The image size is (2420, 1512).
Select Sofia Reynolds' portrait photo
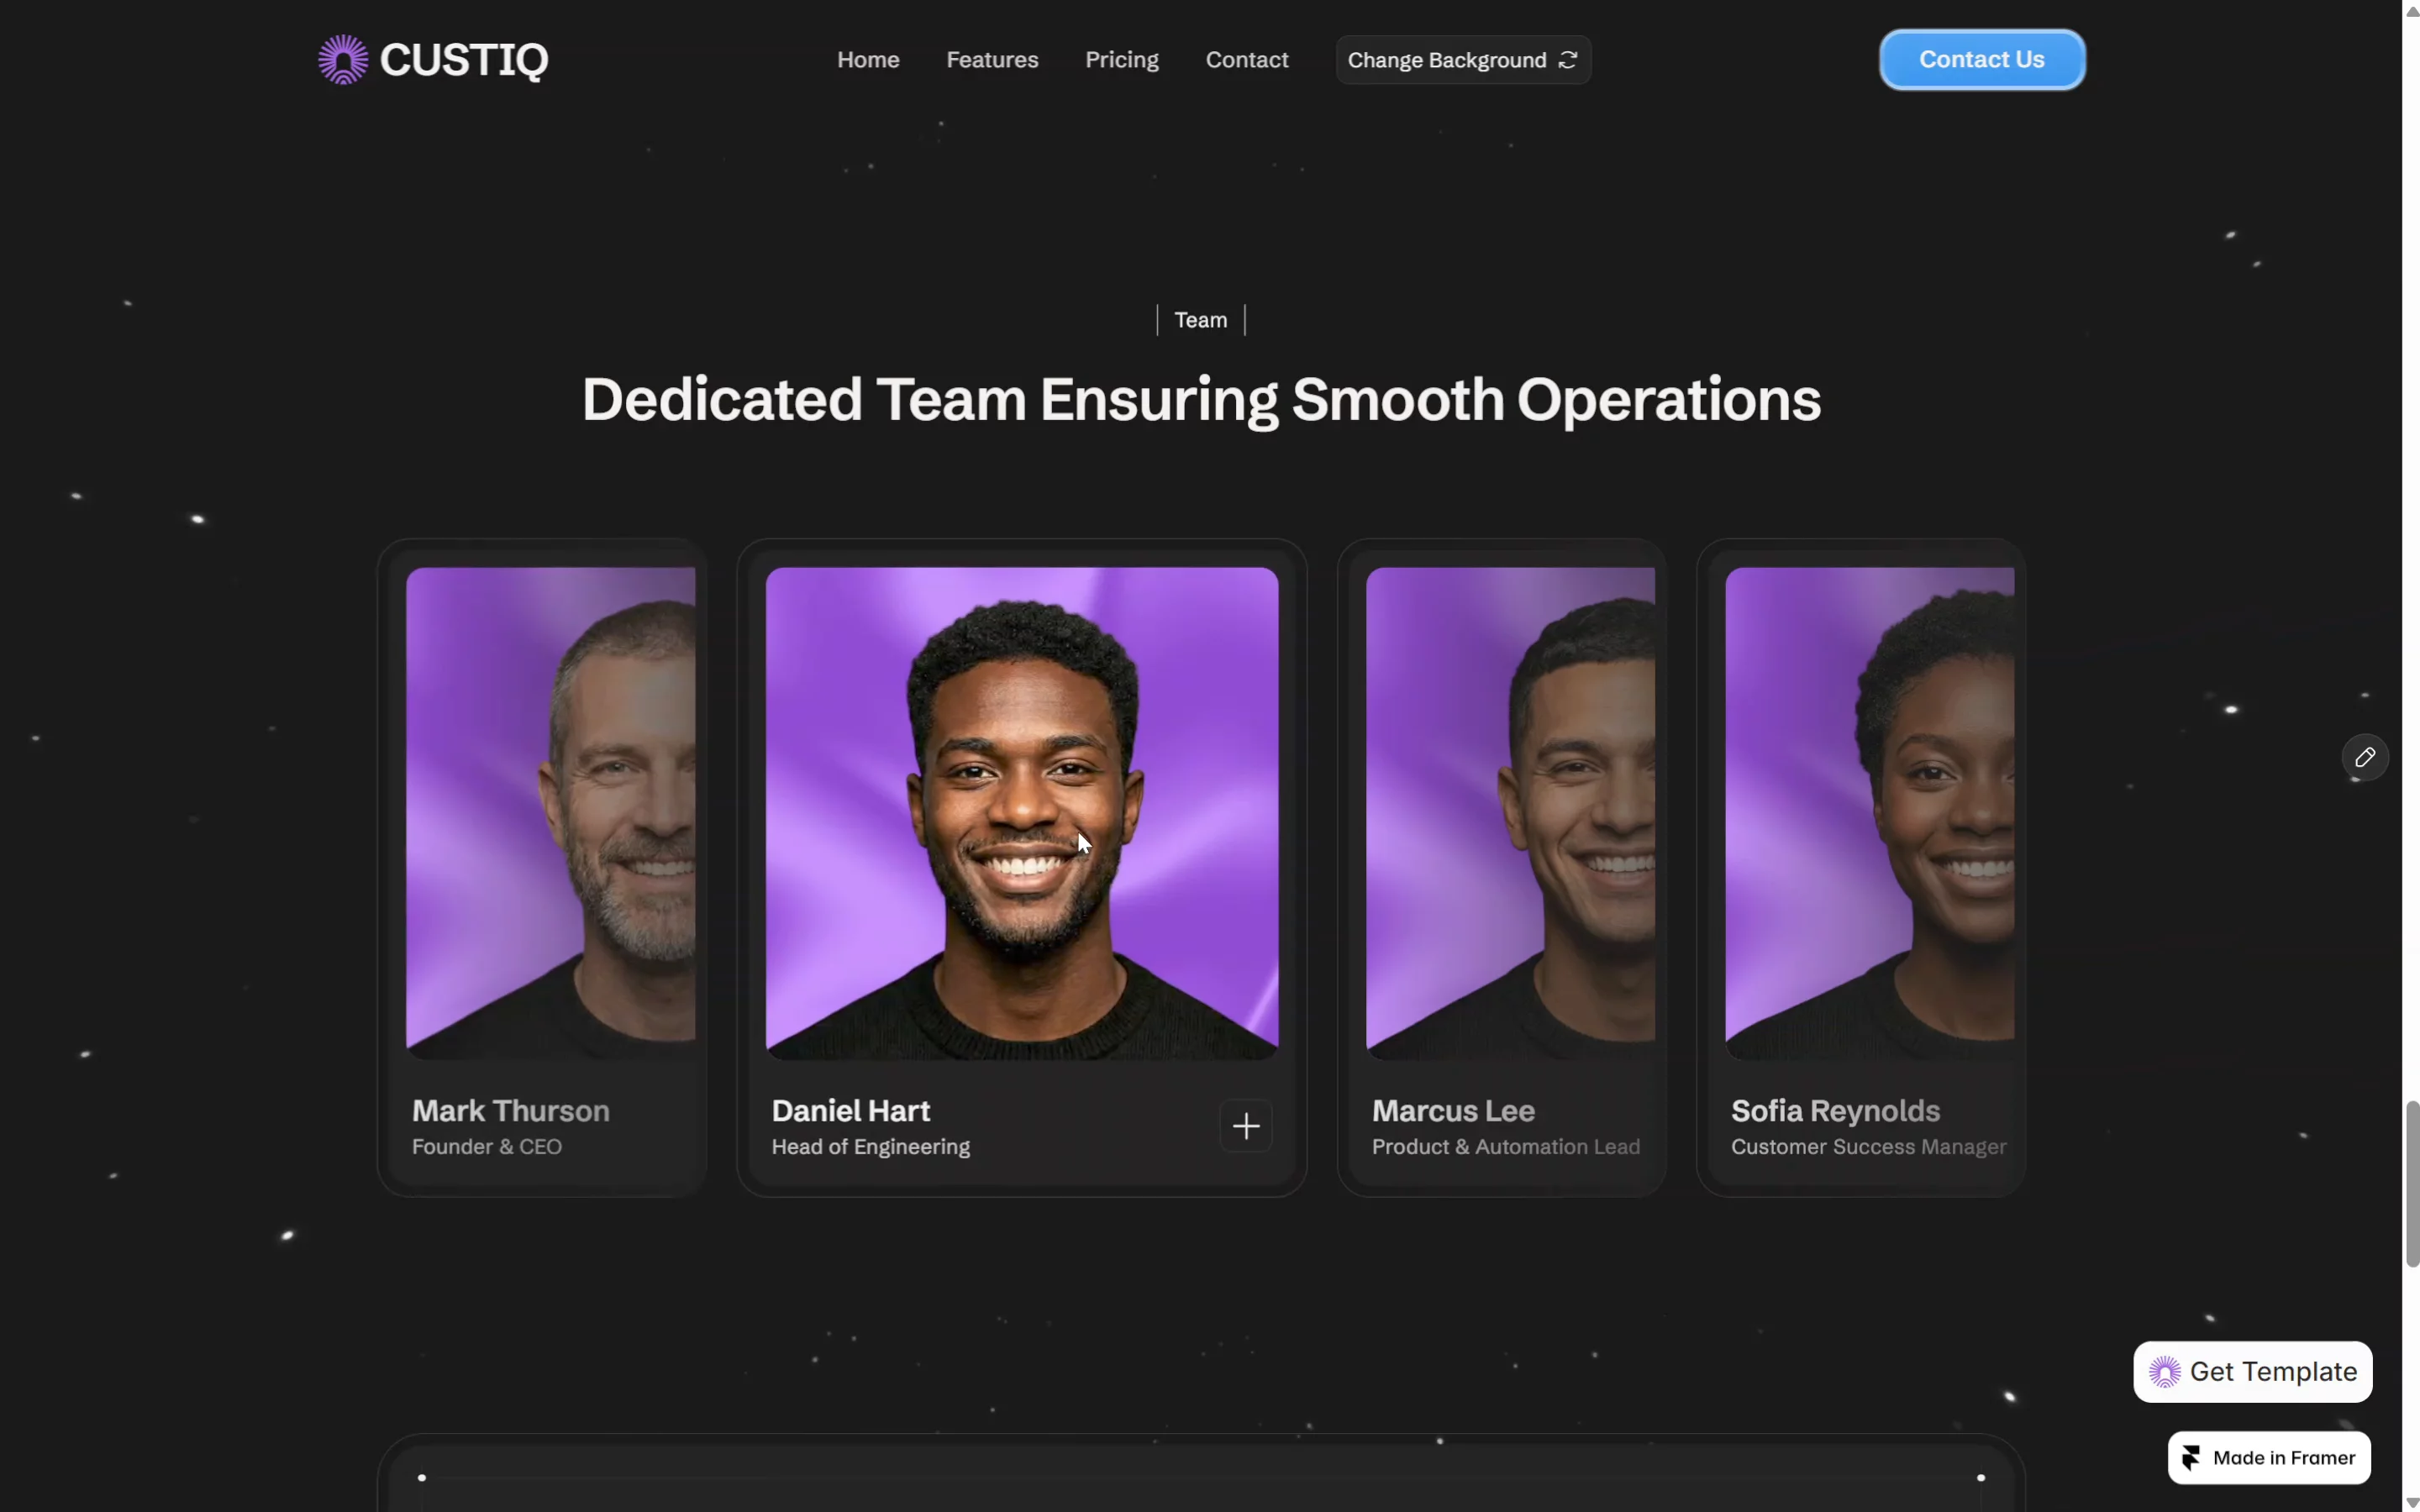tap(1869, 813)
